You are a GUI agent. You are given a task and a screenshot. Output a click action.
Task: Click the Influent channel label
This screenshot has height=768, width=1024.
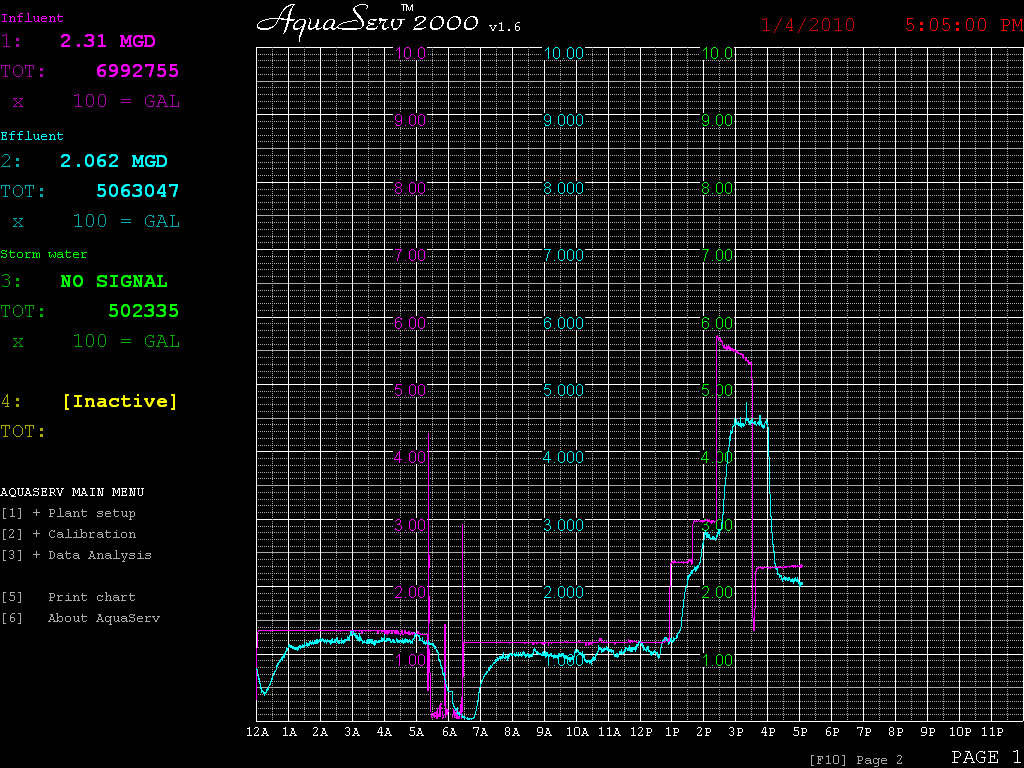click(x=32, y=18)
